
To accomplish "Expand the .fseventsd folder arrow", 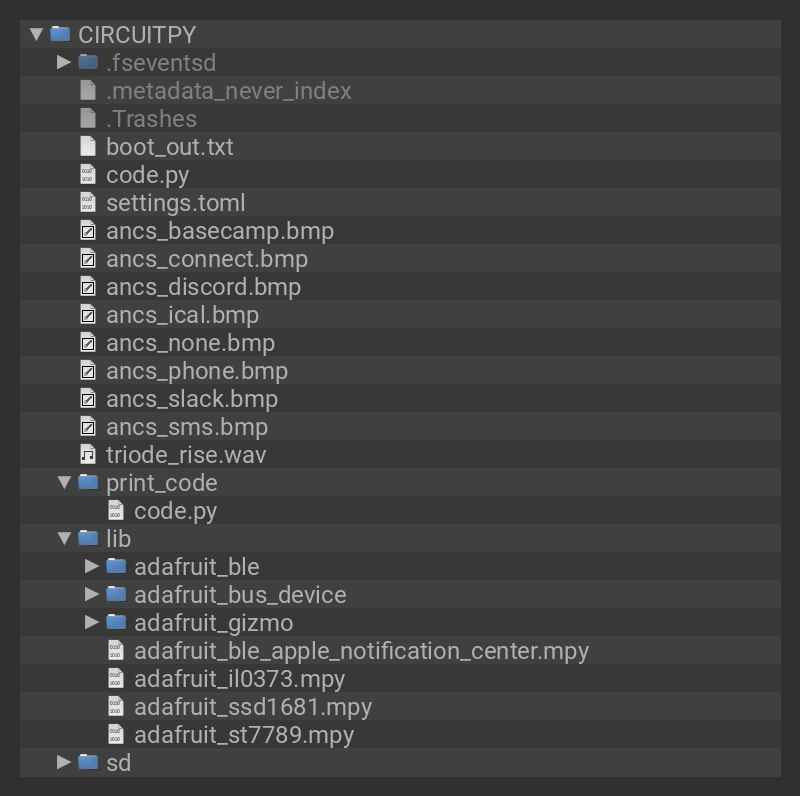I will [64, 62].
